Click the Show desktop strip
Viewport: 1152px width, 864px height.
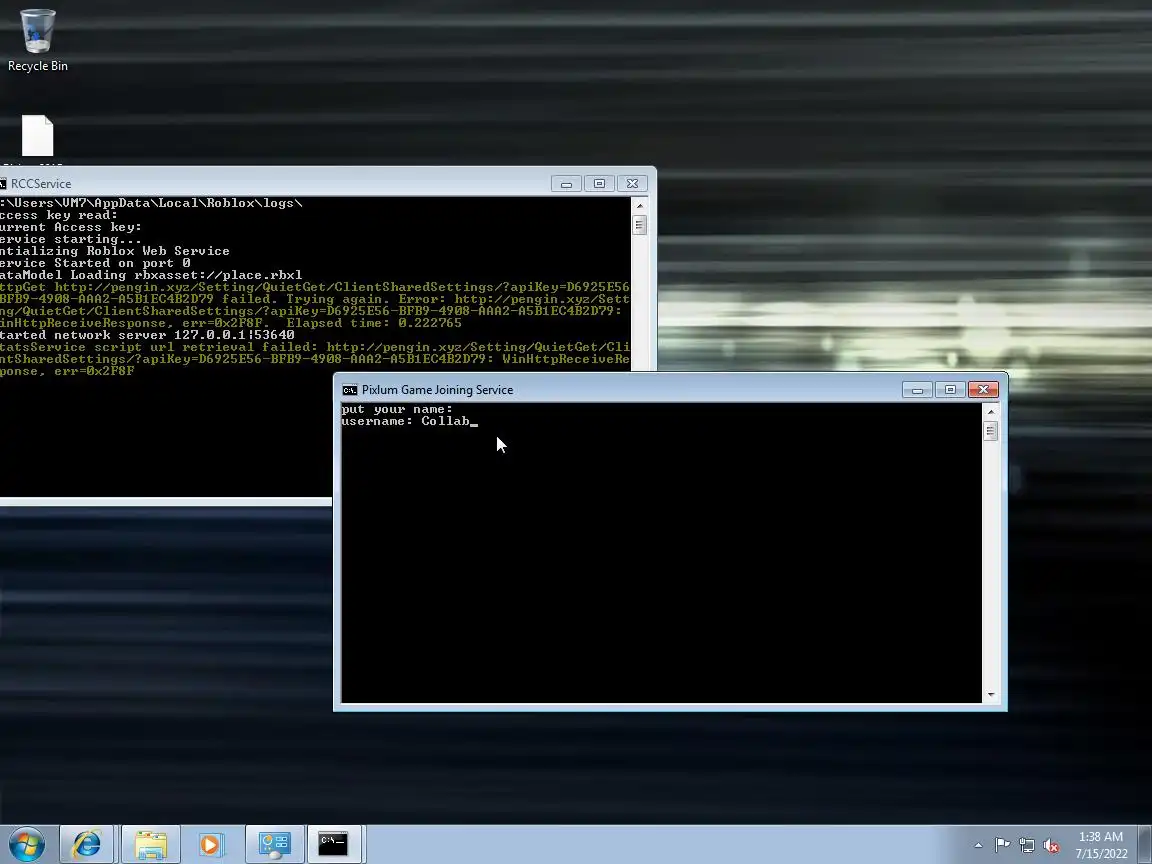pyautogui.click(x=1145, y=844)
